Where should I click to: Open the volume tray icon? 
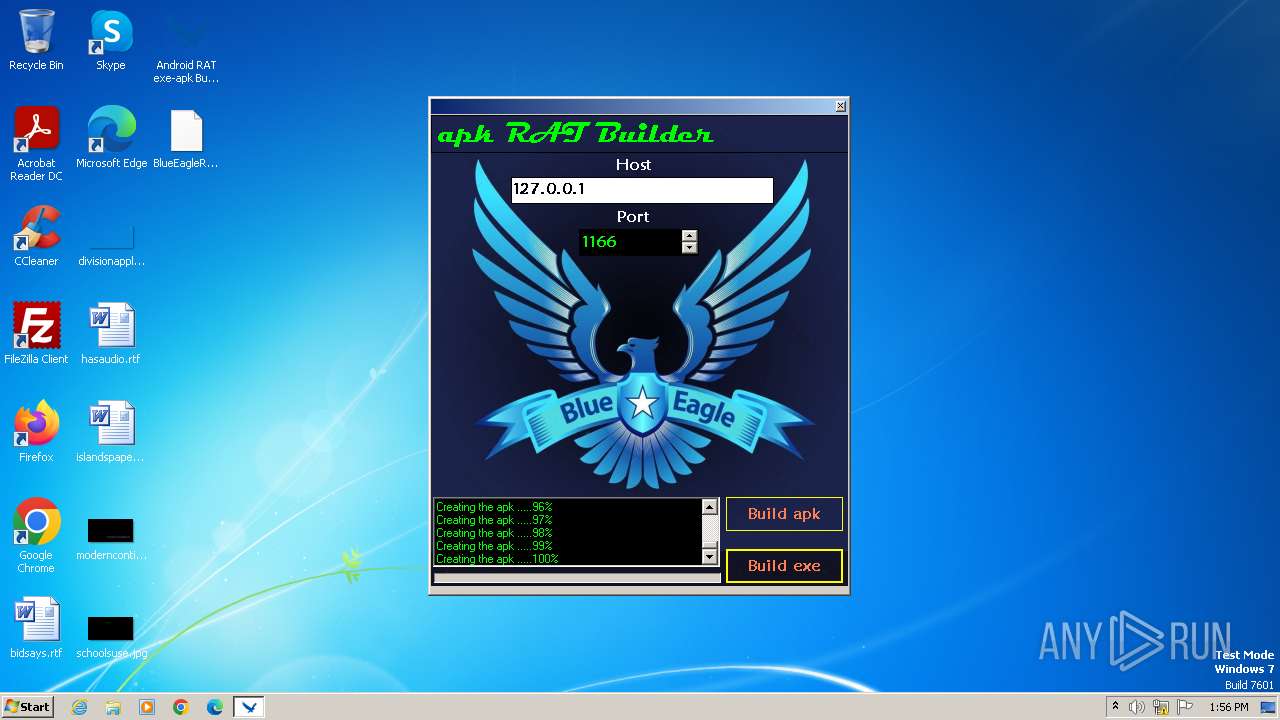(1137, 707)
